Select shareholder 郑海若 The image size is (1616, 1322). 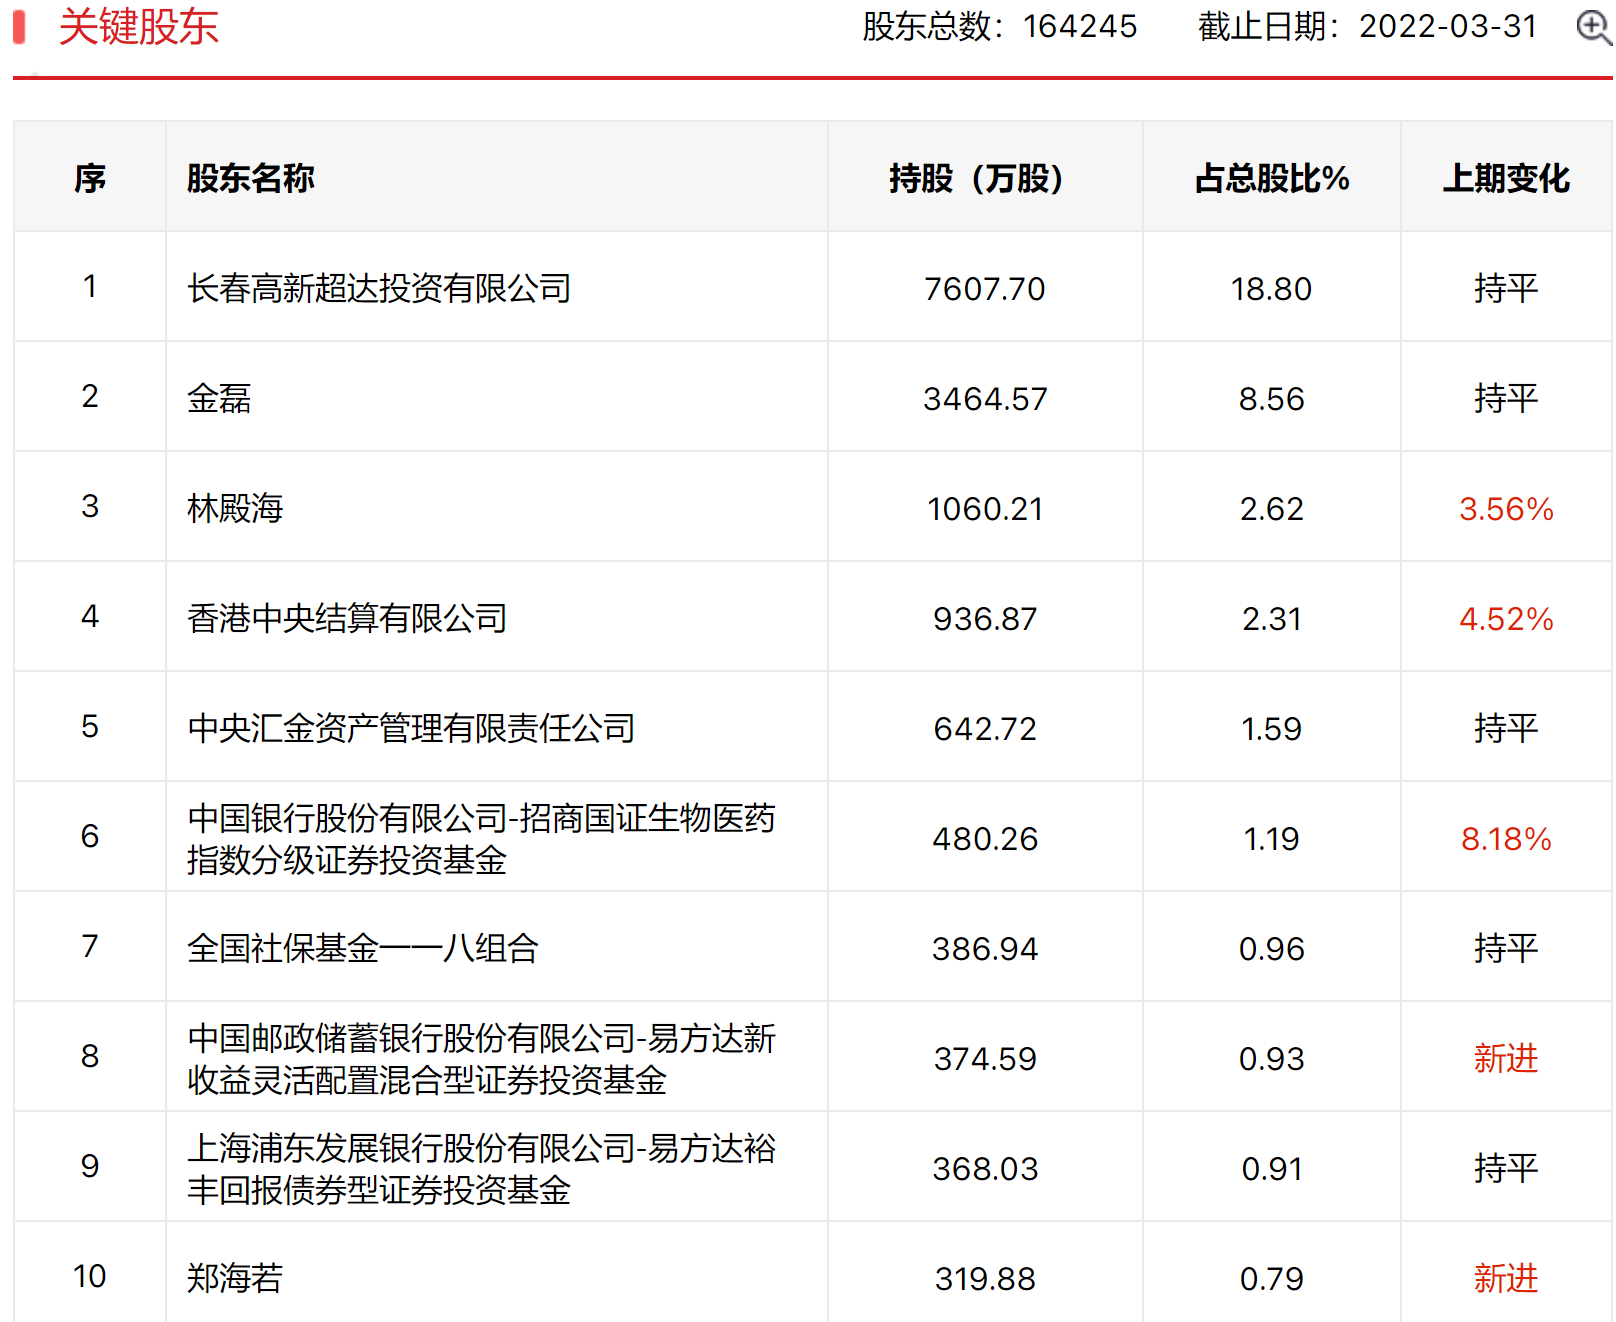coord(235,1278)
